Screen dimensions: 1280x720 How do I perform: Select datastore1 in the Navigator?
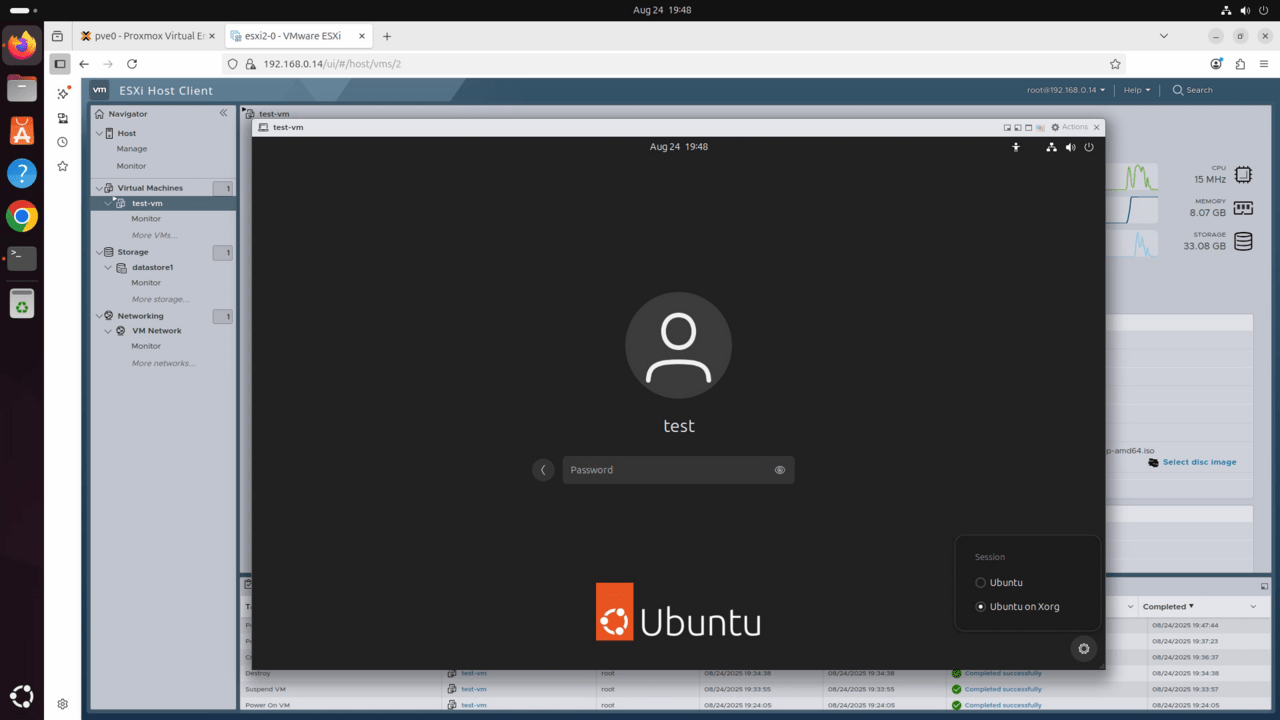(152, 267)
